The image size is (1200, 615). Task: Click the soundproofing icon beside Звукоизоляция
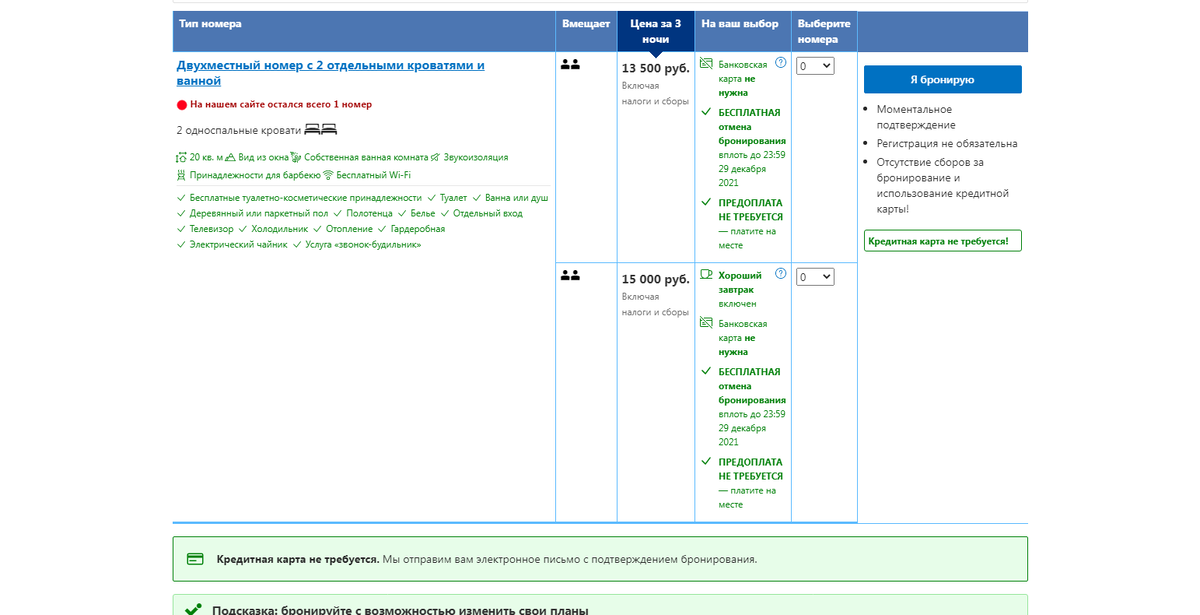(436, 157)
